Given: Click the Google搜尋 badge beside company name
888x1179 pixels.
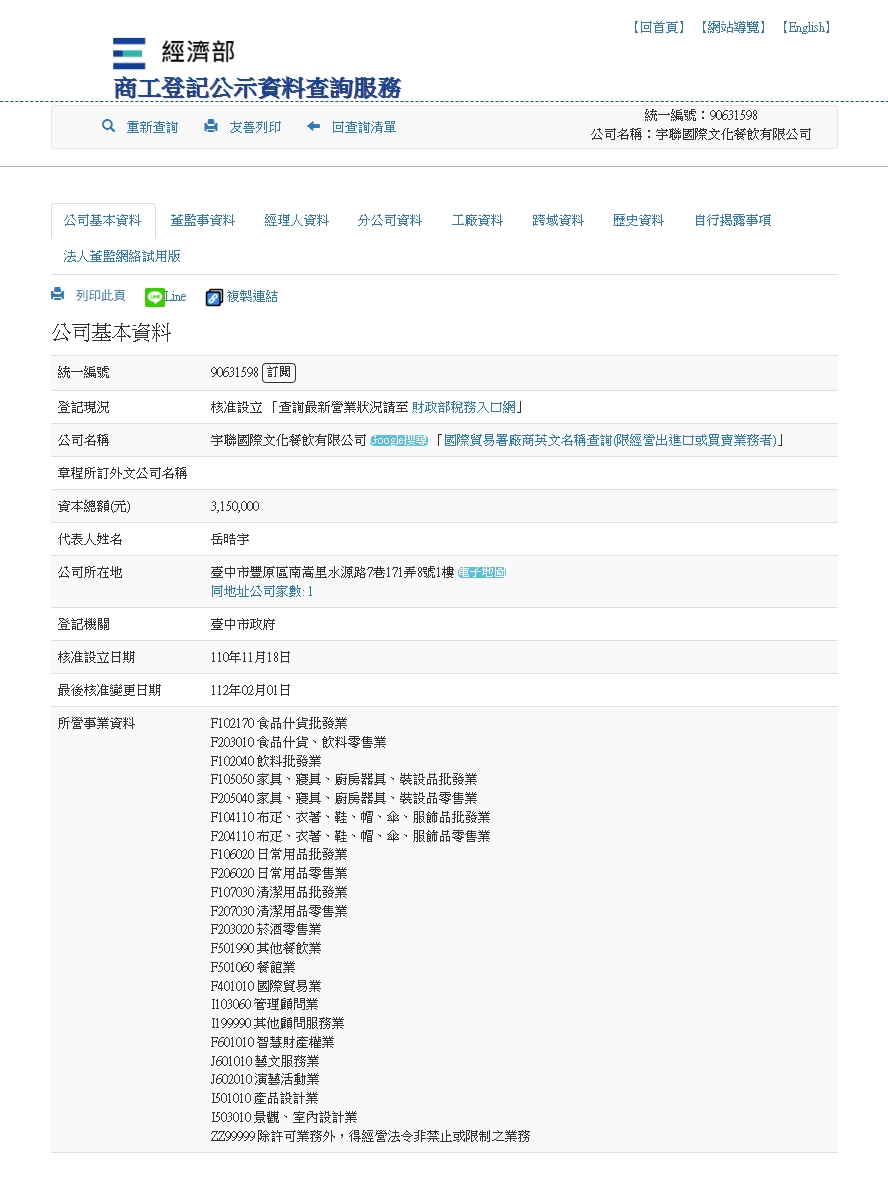Looking at the screenshot, I should [x=399, y=440].
